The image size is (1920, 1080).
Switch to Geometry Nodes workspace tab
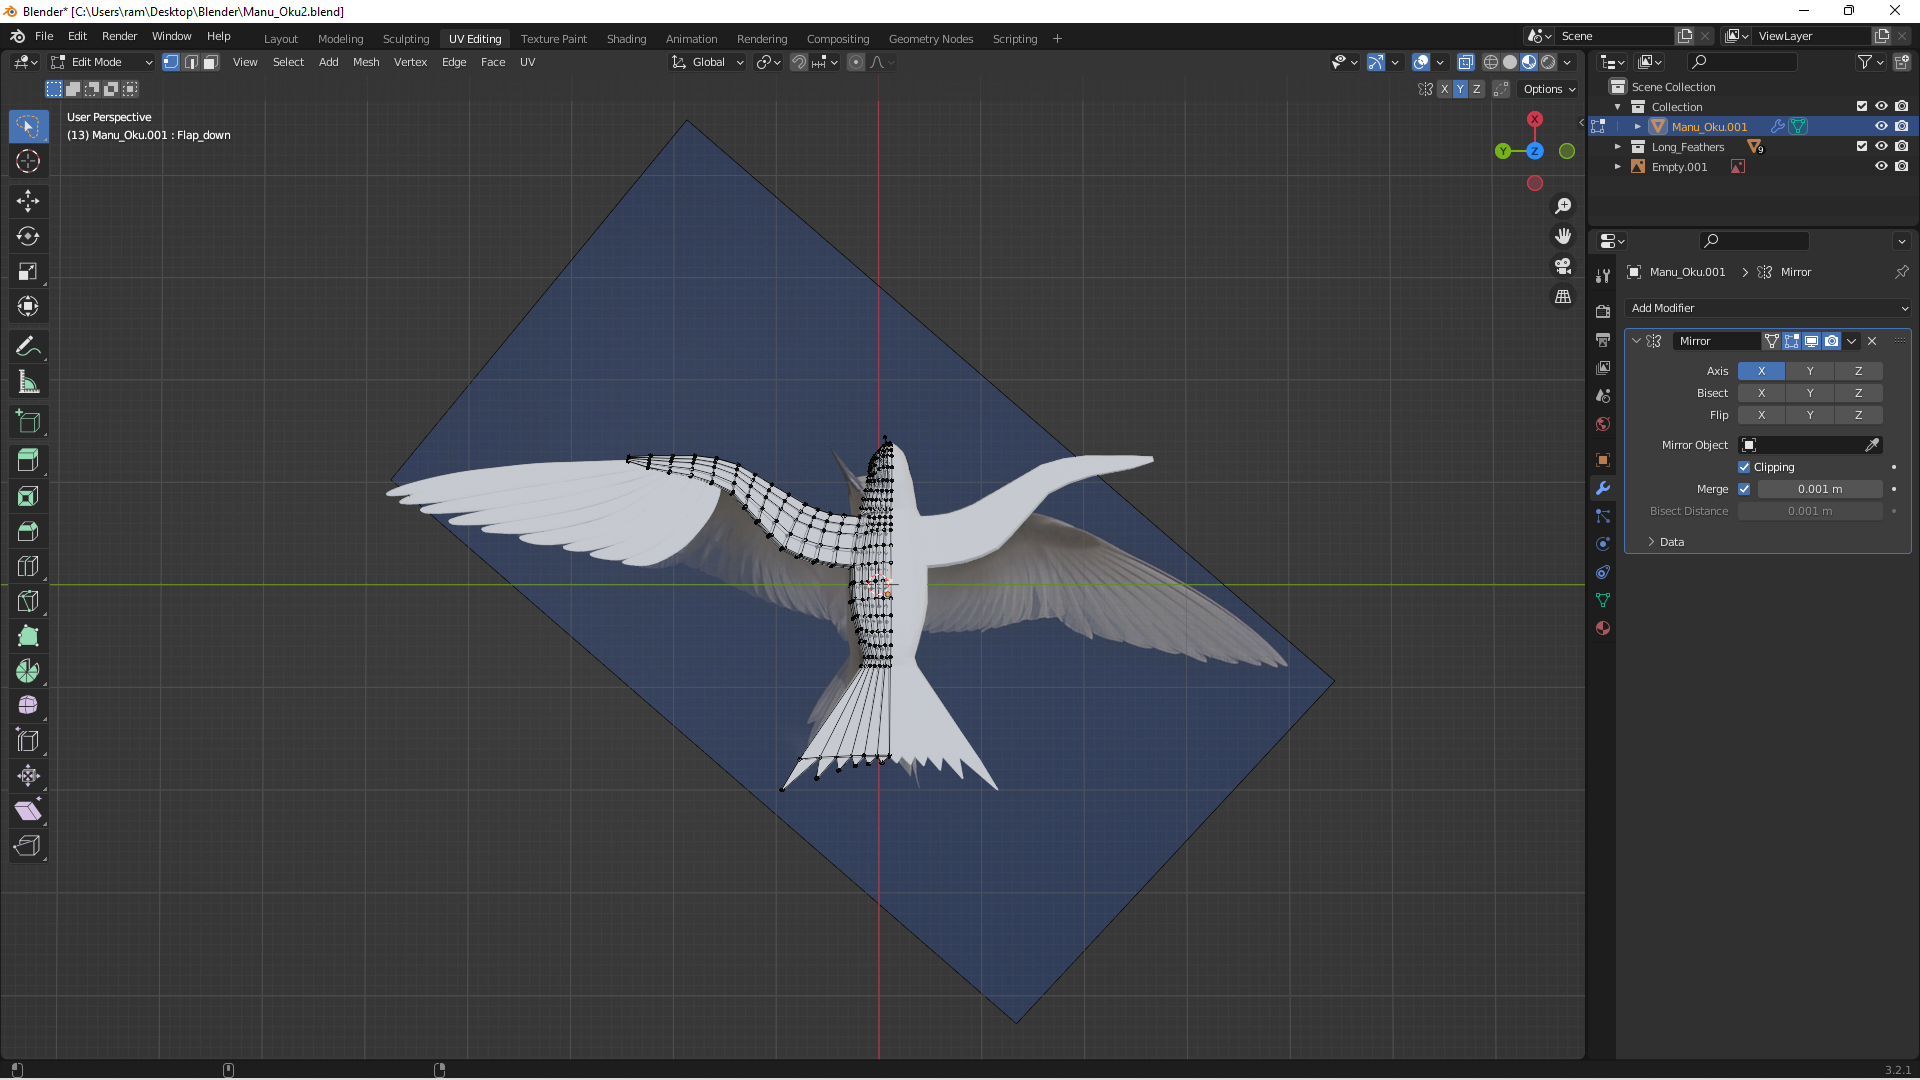[x=931, y=39]
